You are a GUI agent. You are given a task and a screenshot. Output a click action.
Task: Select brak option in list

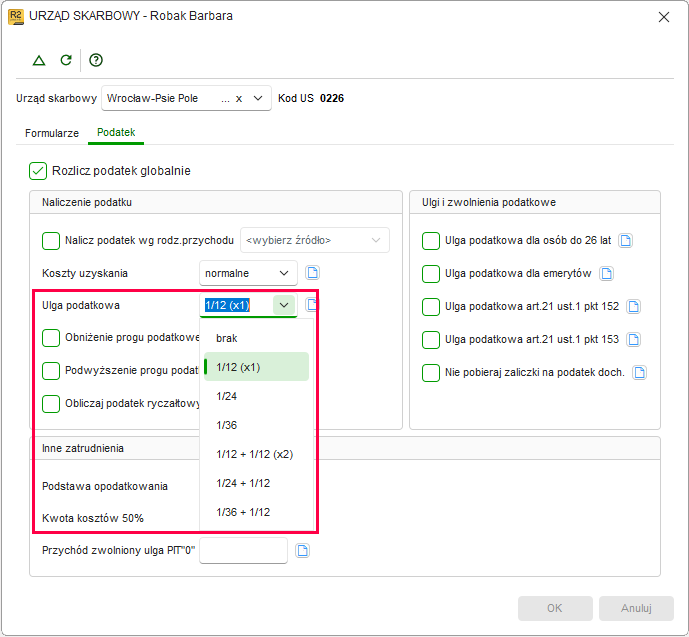pos(257,338)
